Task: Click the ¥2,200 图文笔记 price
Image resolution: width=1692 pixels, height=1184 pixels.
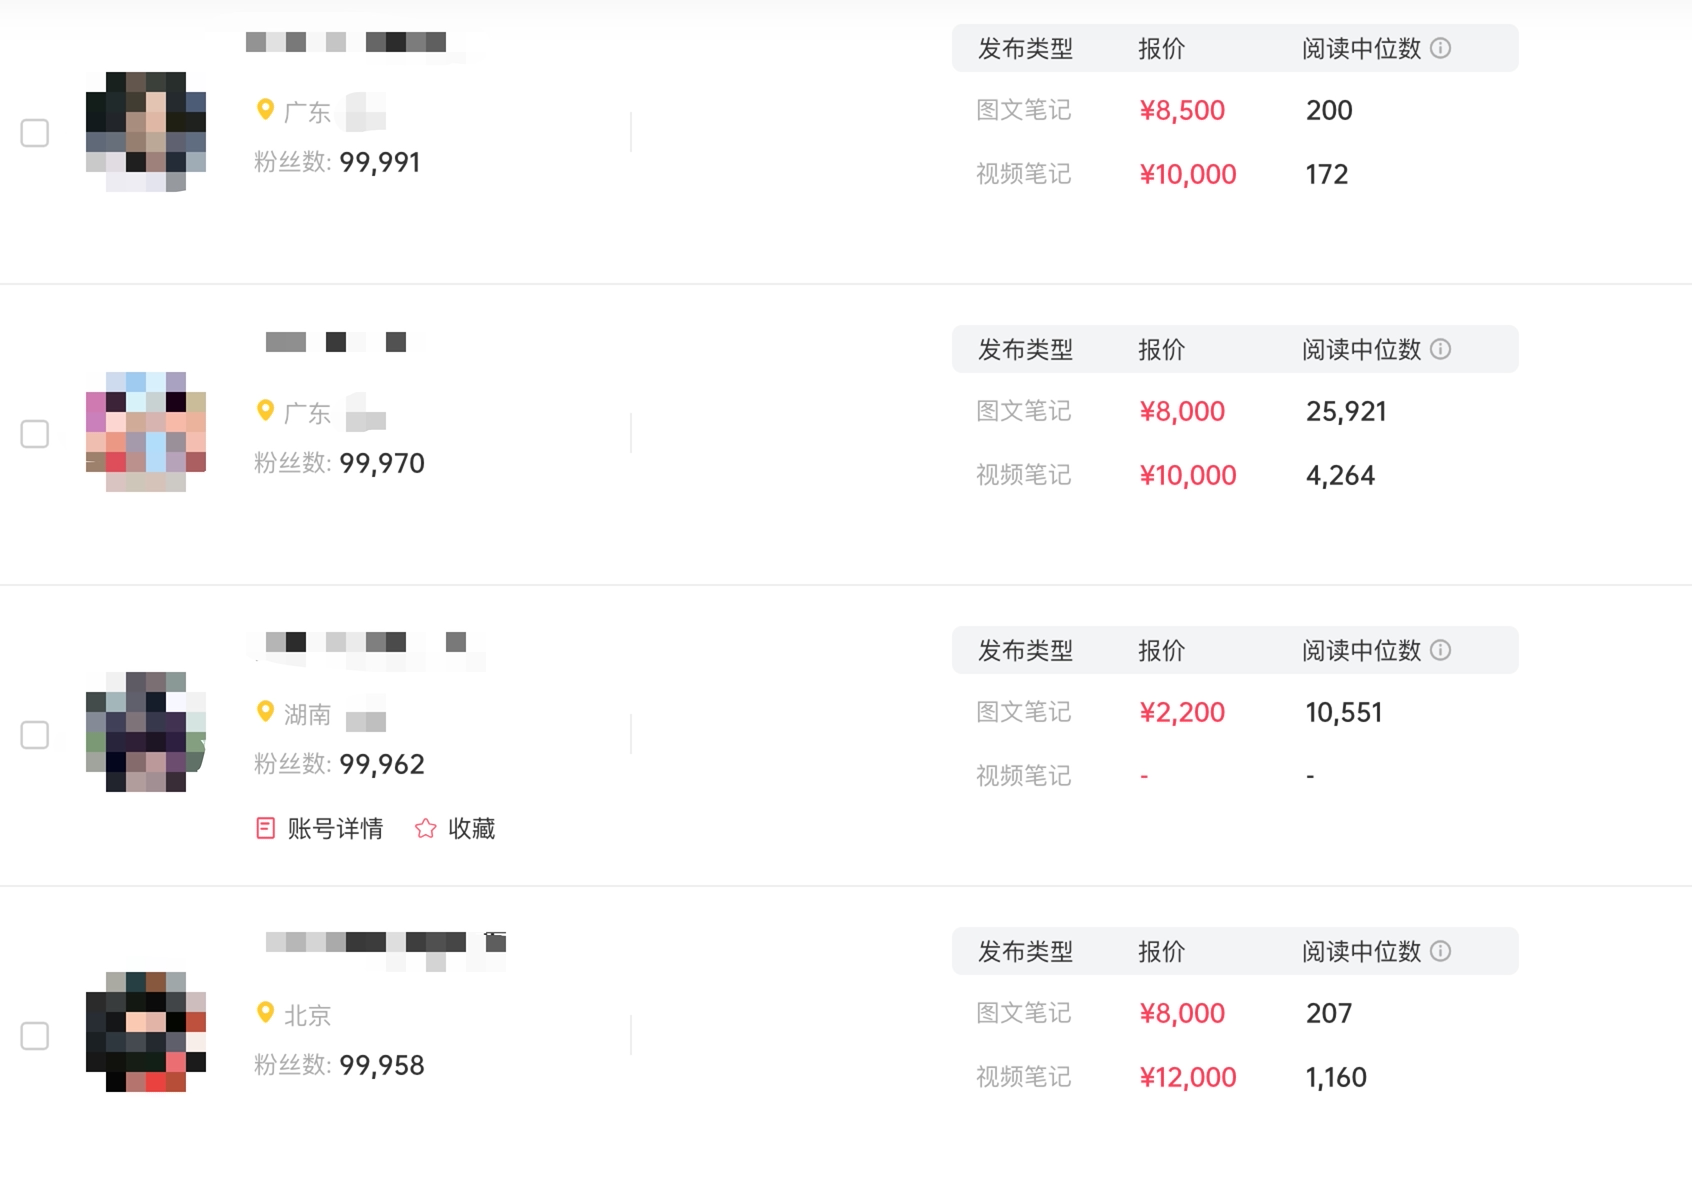Action: (x=1182, y=712)
